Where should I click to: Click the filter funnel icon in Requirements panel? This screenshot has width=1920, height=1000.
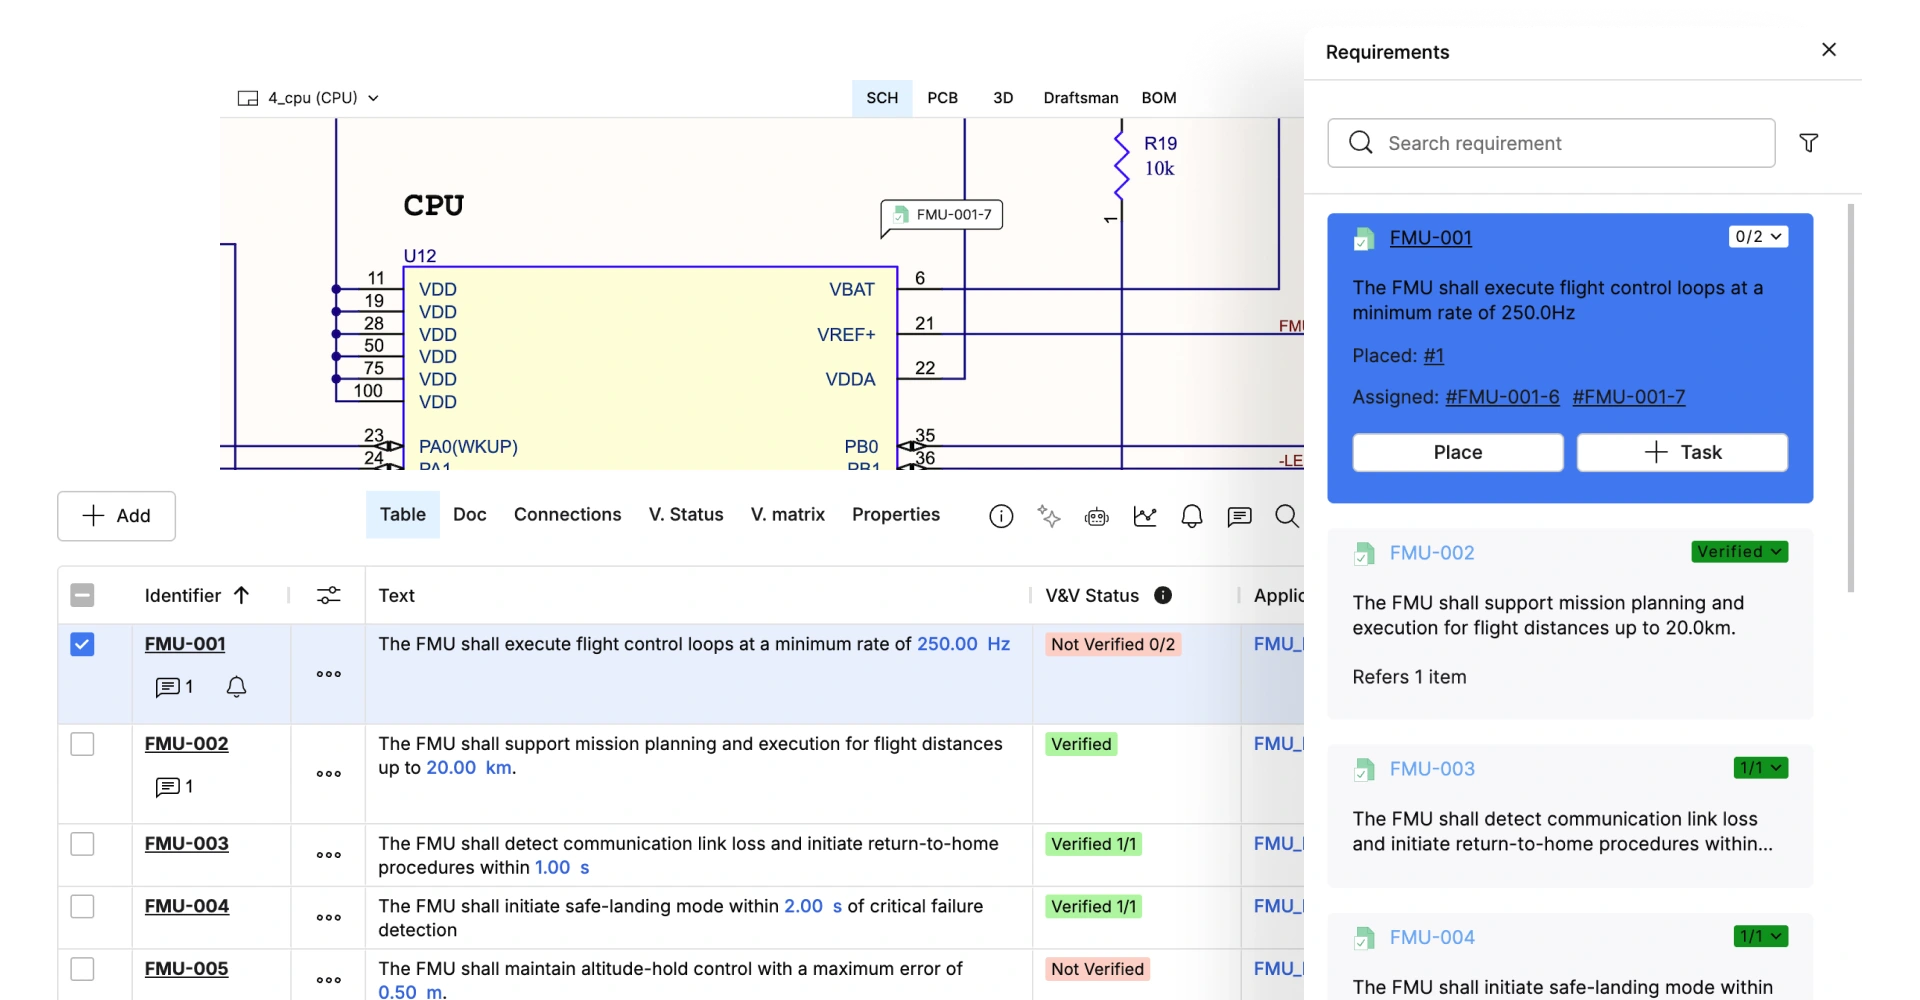pyautogui.click(x=1808, y=143)
